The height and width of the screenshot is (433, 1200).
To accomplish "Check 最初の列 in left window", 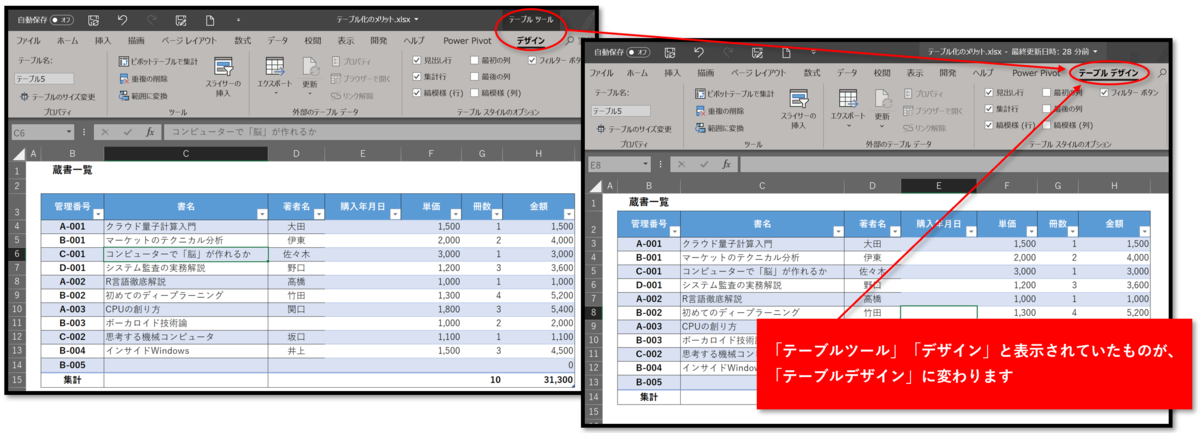I will tap(473, 60).
